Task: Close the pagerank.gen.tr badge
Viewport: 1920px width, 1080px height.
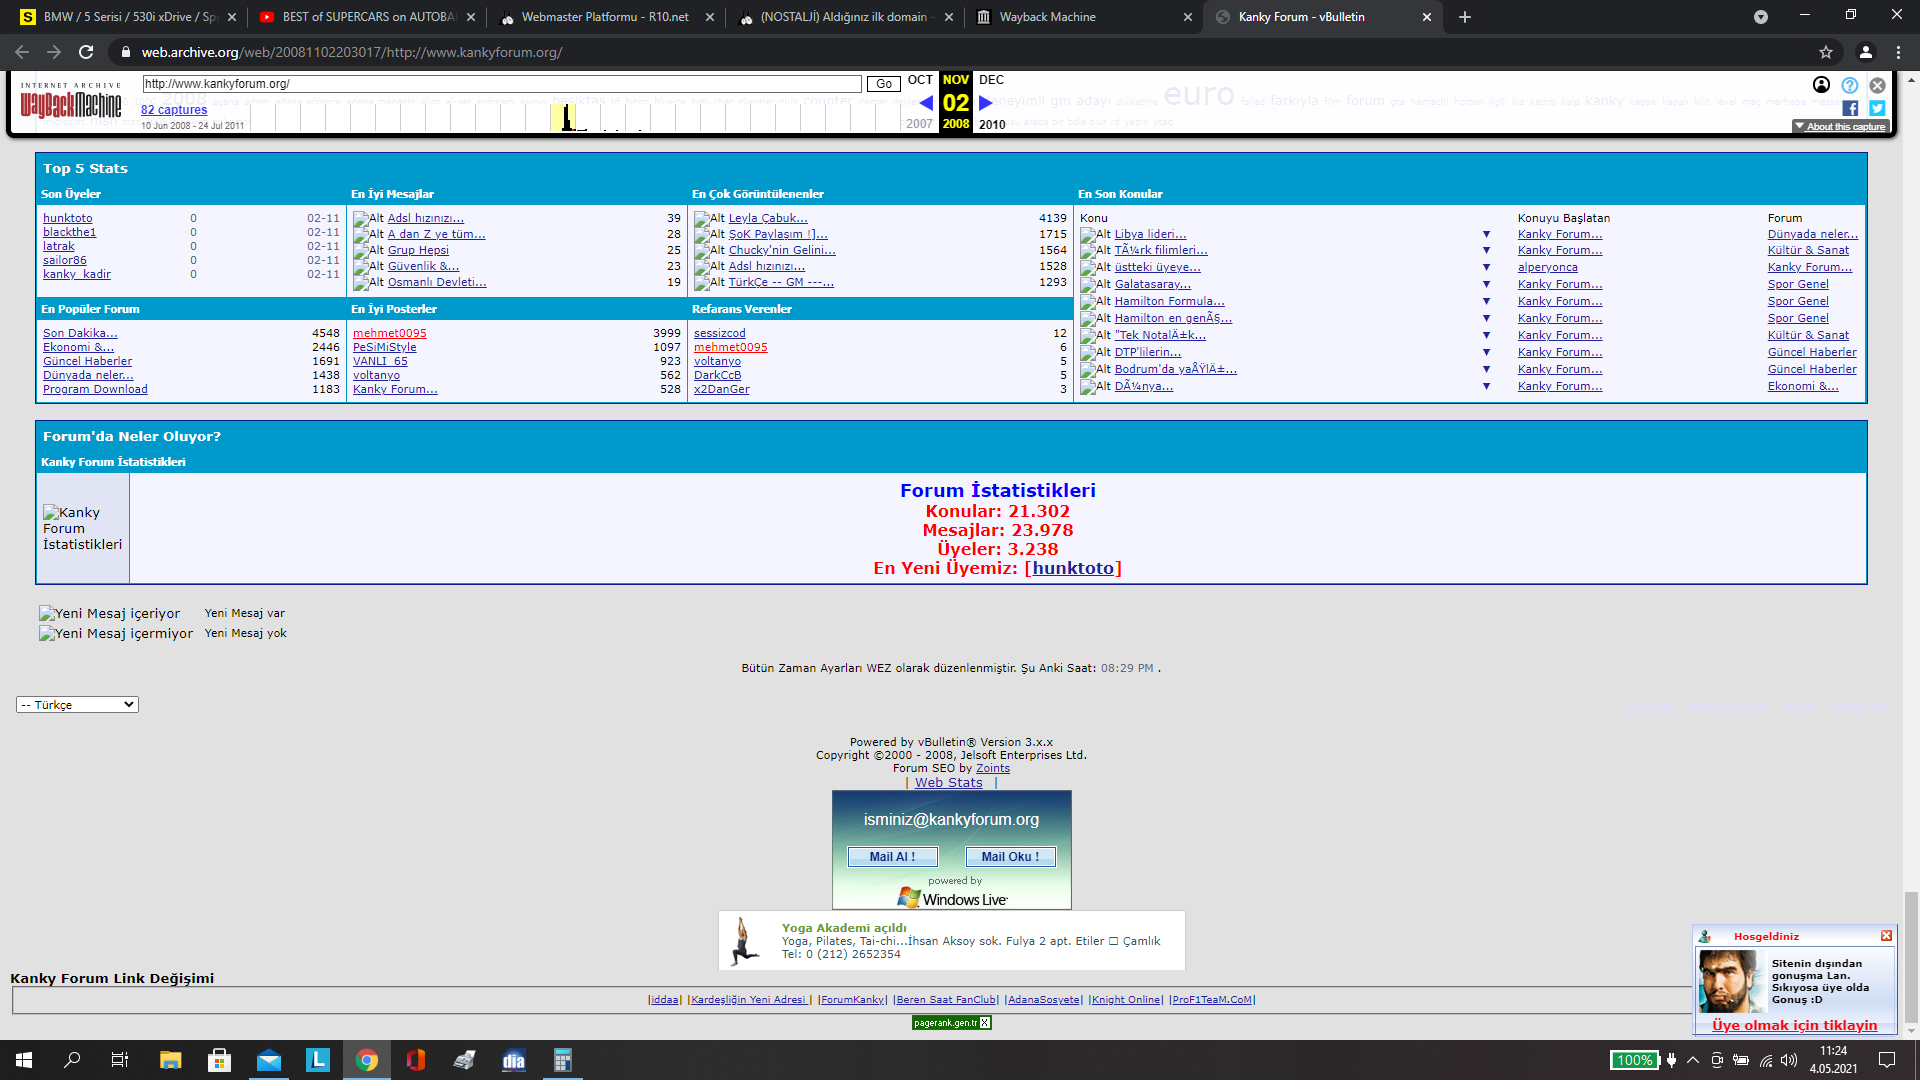Action: point(985,1022)
